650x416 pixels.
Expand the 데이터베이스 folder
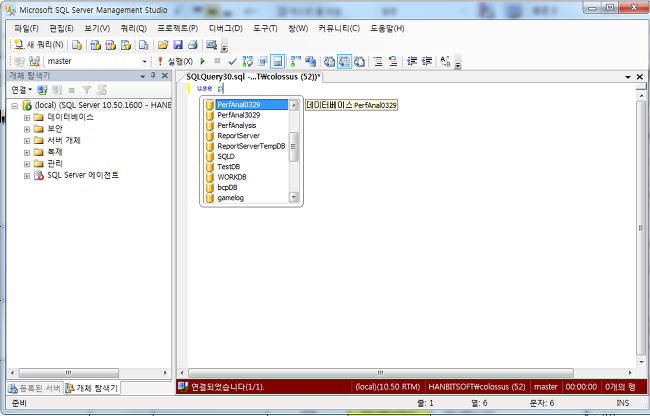27,117
